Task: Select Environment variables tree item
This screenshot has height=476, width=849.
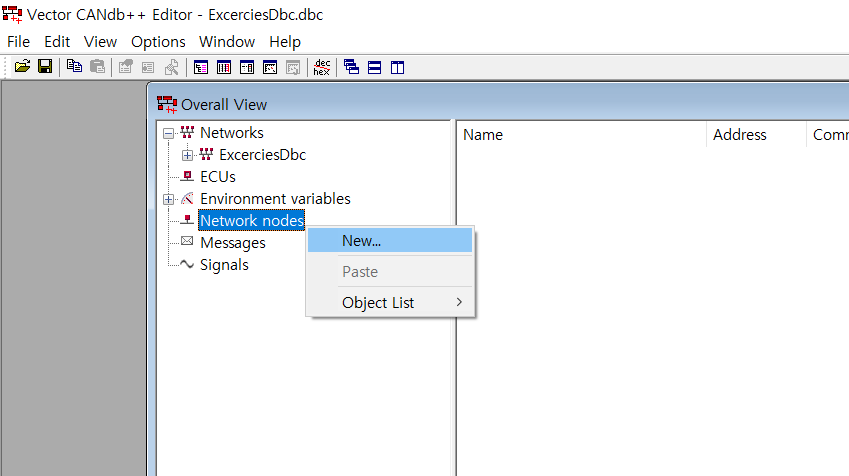Action: click(x=275, y=199)
